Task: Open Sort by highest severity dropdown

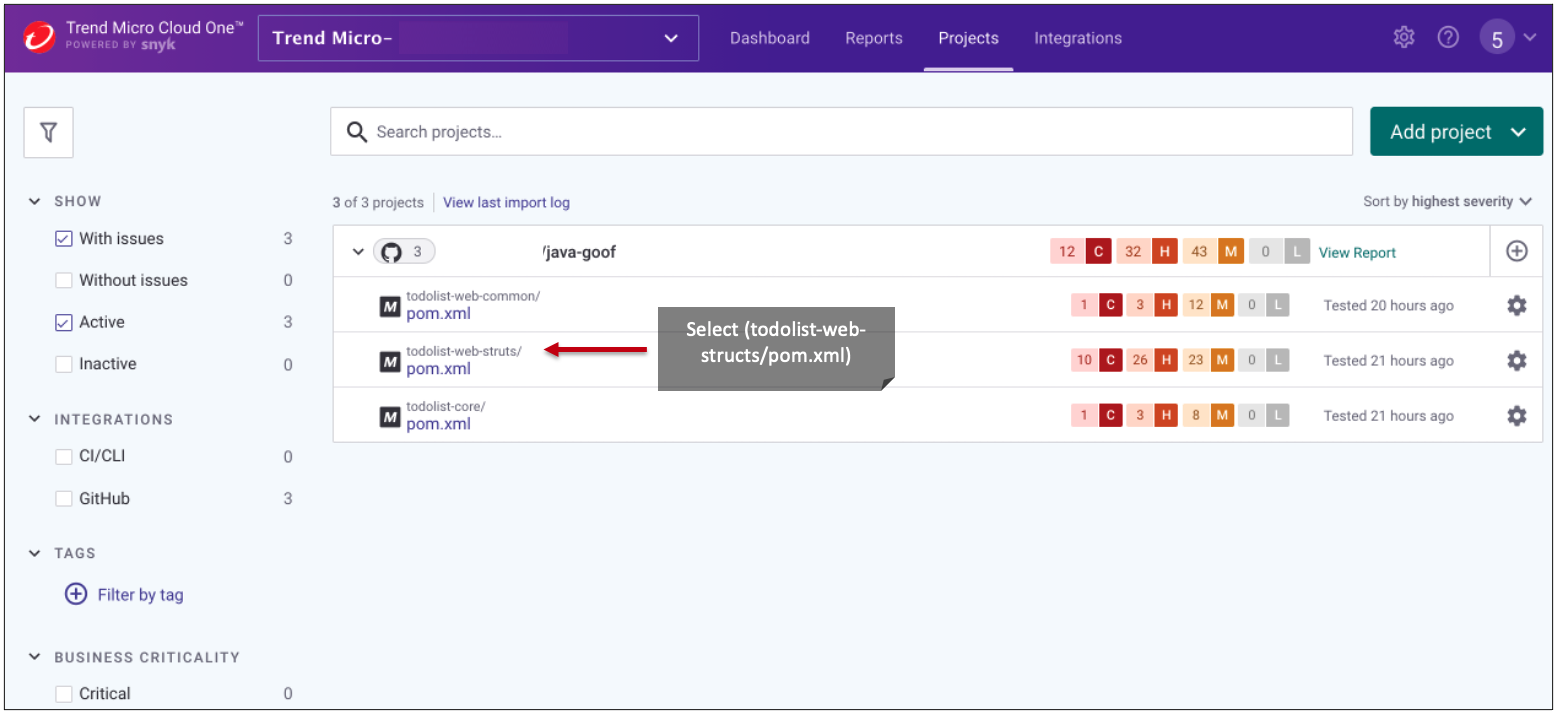Action: [x=1447, y=202]
